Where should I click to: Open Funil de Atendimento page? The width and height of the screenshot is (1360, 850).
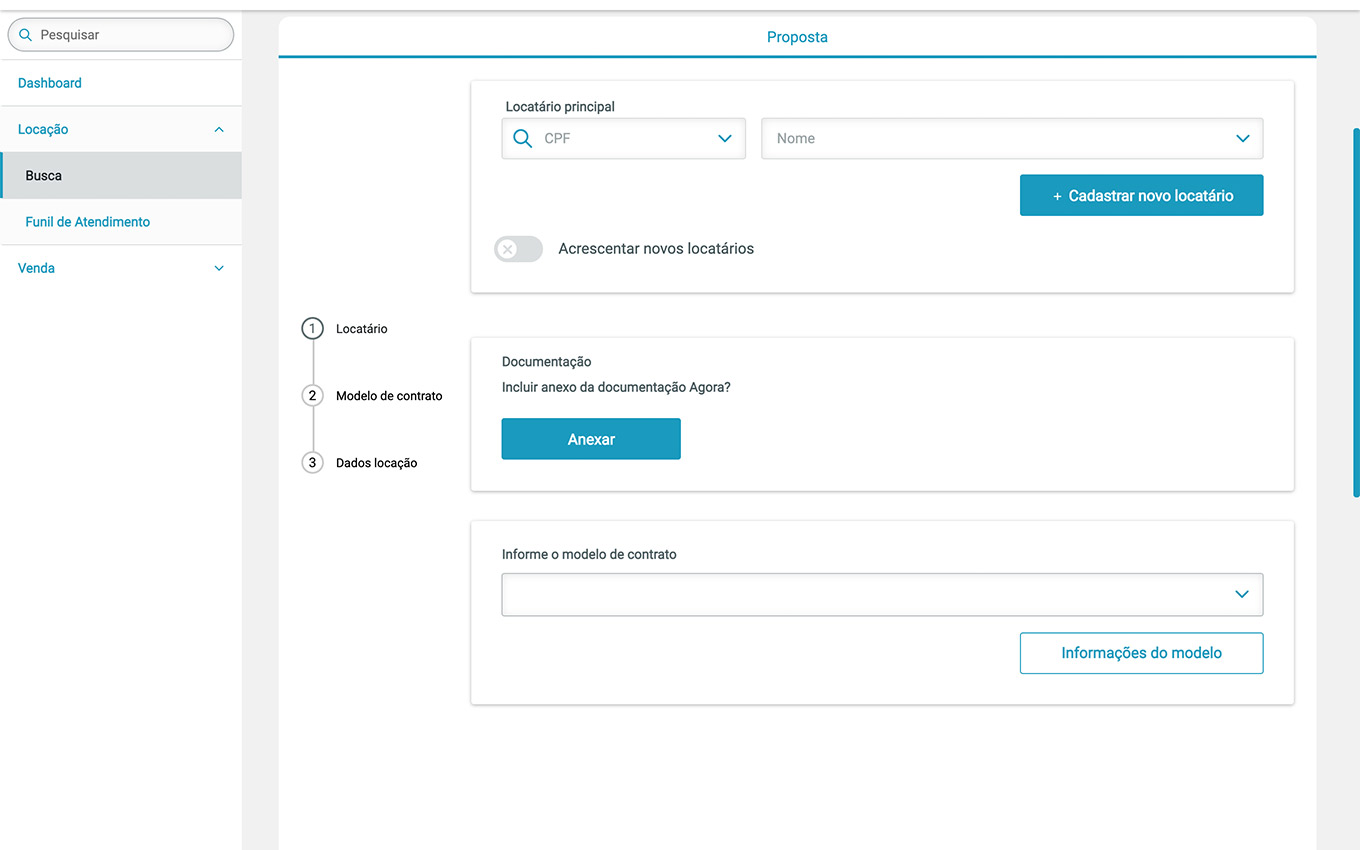click(88, 222)
